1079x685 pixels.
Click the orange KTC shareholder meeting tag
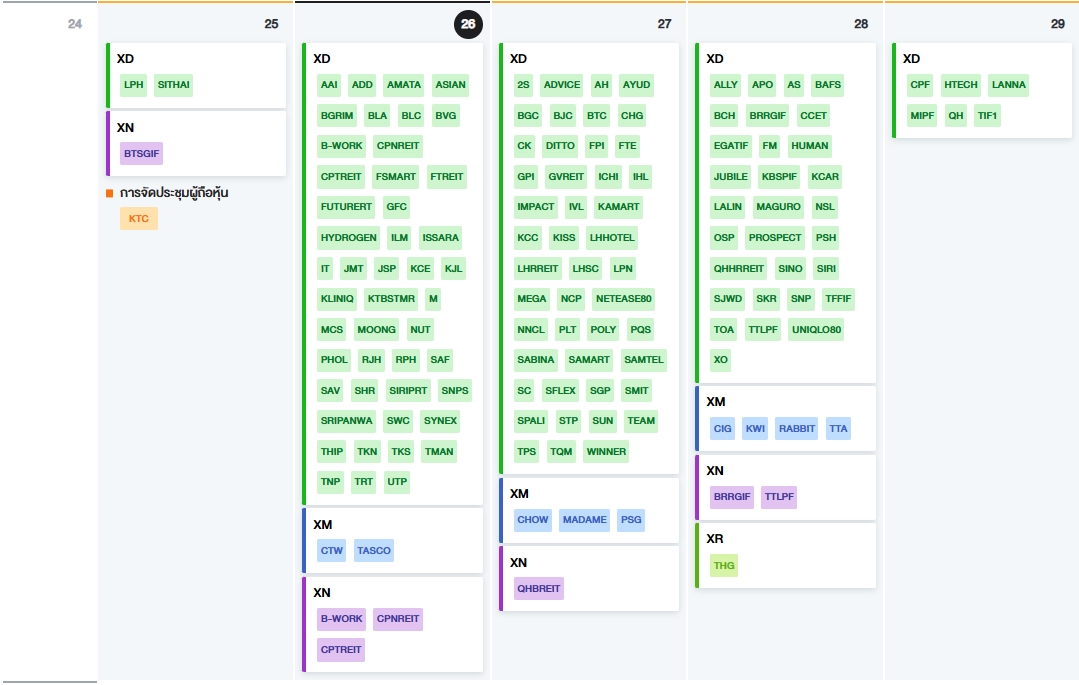coord(138,219)
